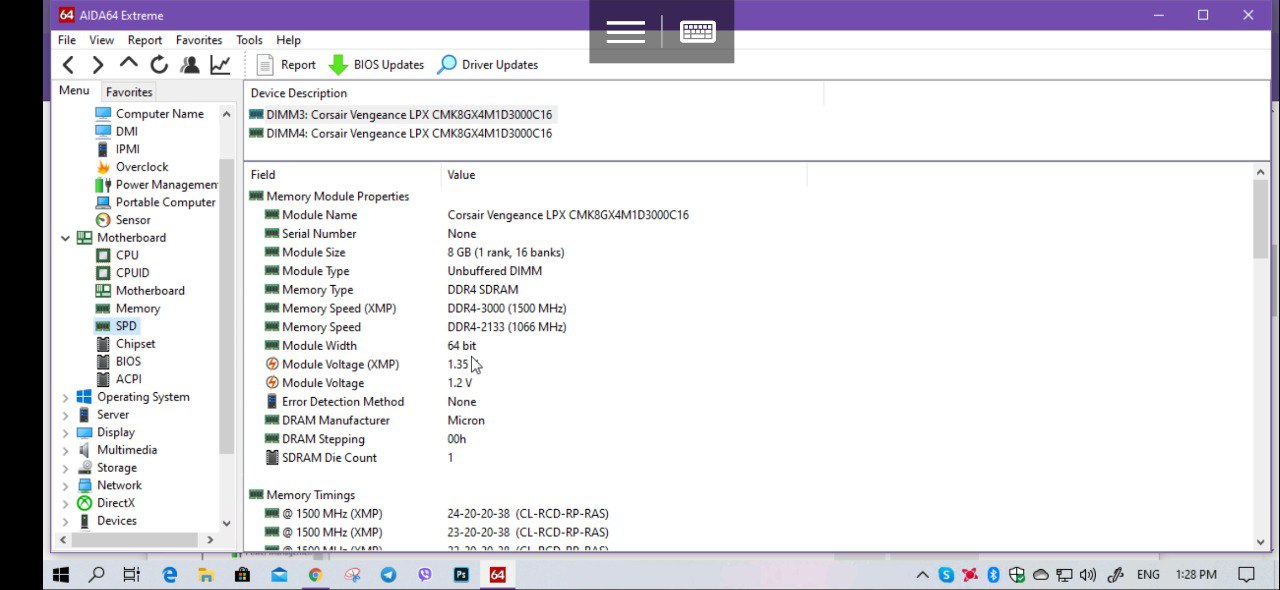Switch to the Menu tab in sidebar

point(74,91)
